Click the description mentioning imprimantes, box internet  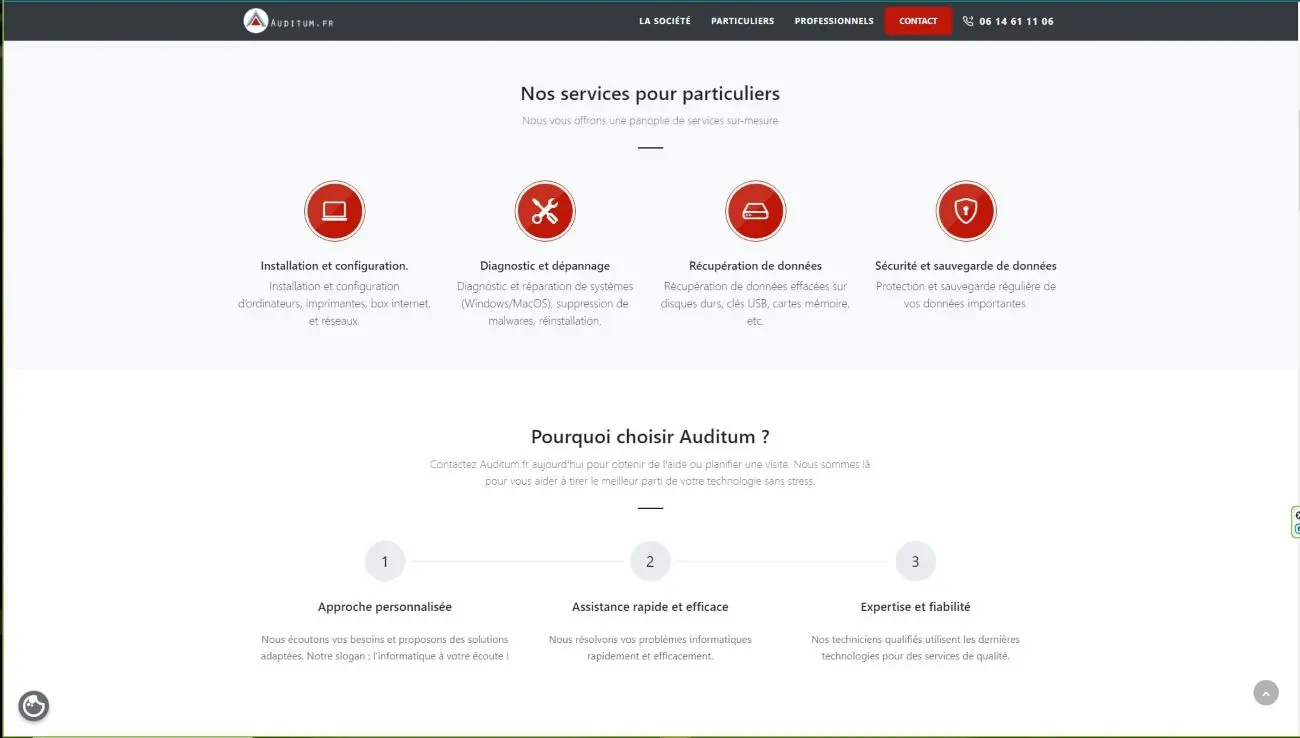[334, 304]
